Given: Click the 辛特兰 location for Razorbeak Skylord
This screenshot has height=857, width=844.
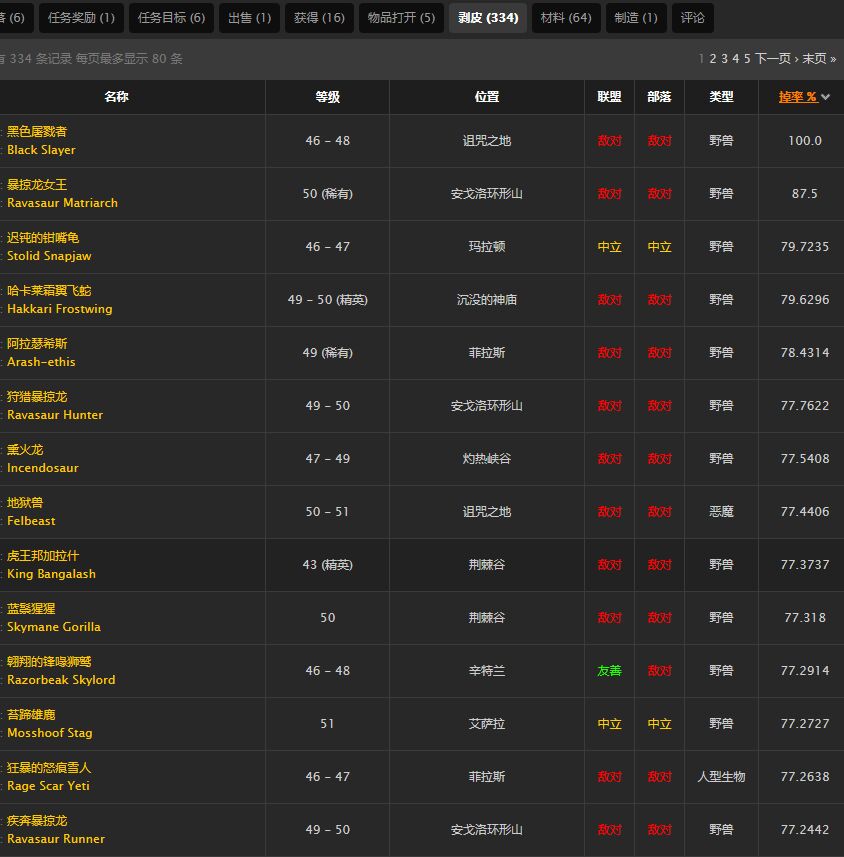Looking at the screenshot, I should [487, 671].
